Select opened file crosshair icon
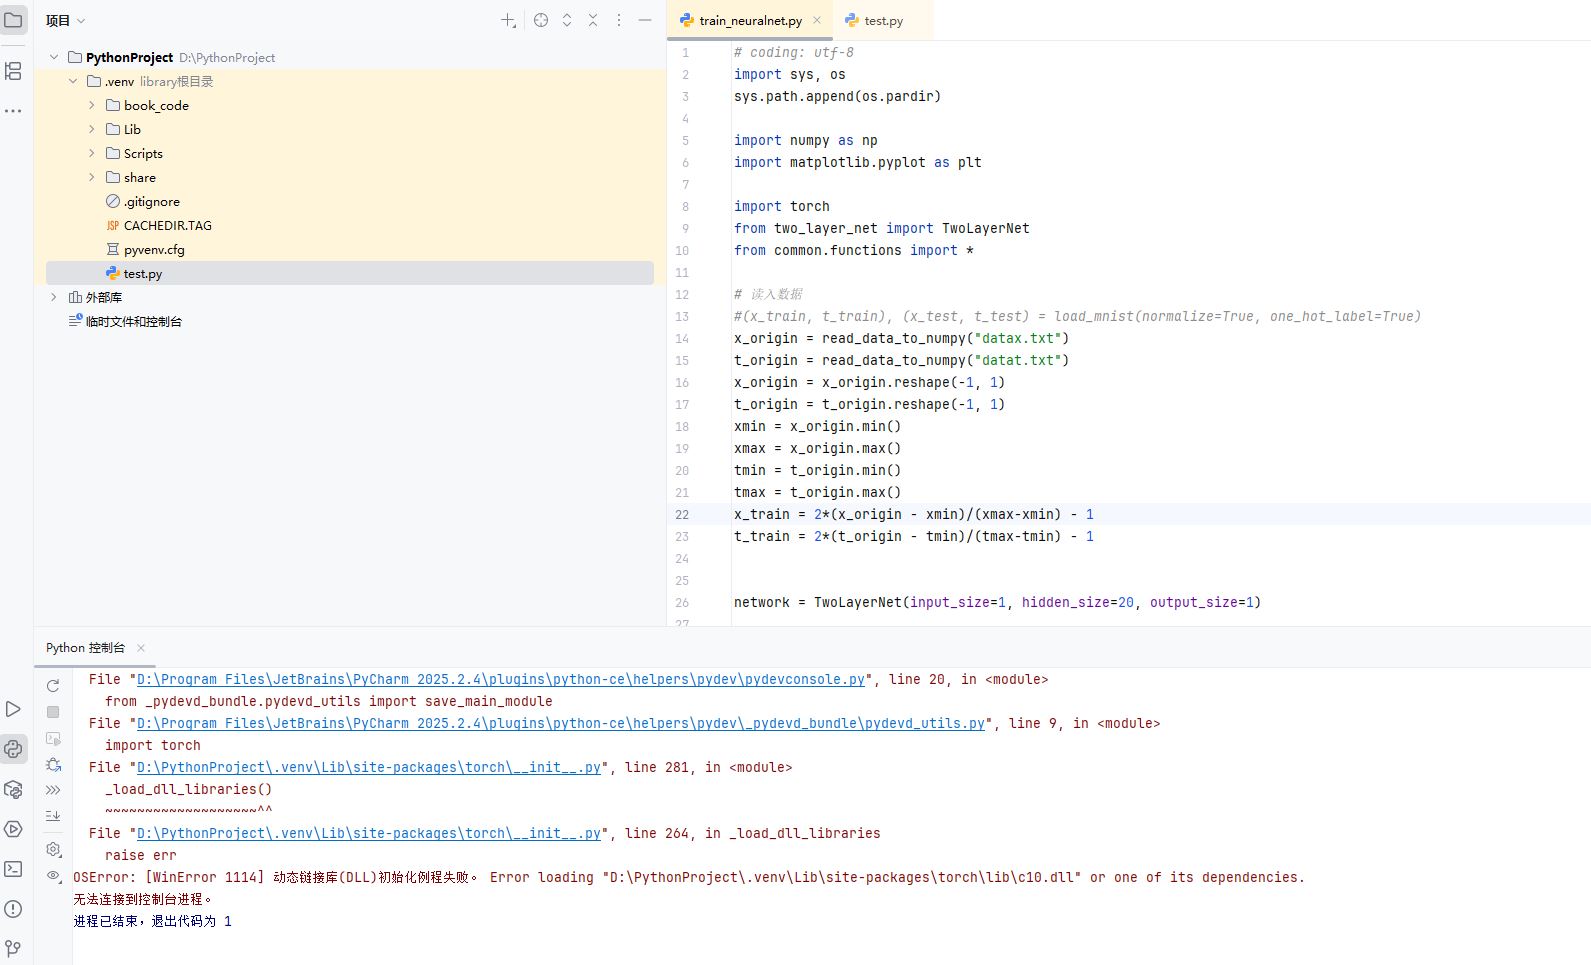Image resolution: width=1591 pixels, height=965 pixels. click(541, 20)
